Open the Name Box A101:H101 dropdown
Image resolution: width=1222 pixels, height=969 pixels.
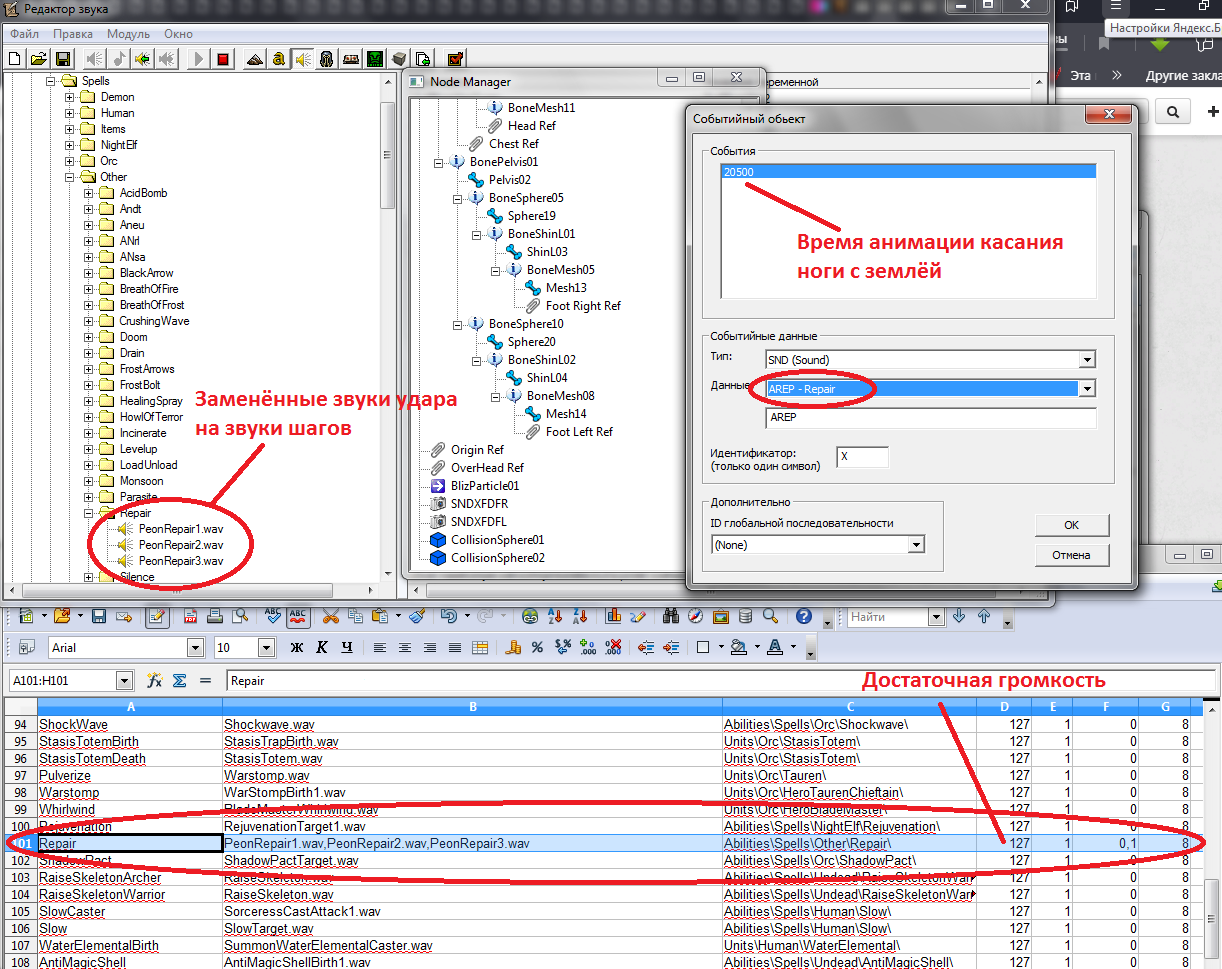click(124, 681)
